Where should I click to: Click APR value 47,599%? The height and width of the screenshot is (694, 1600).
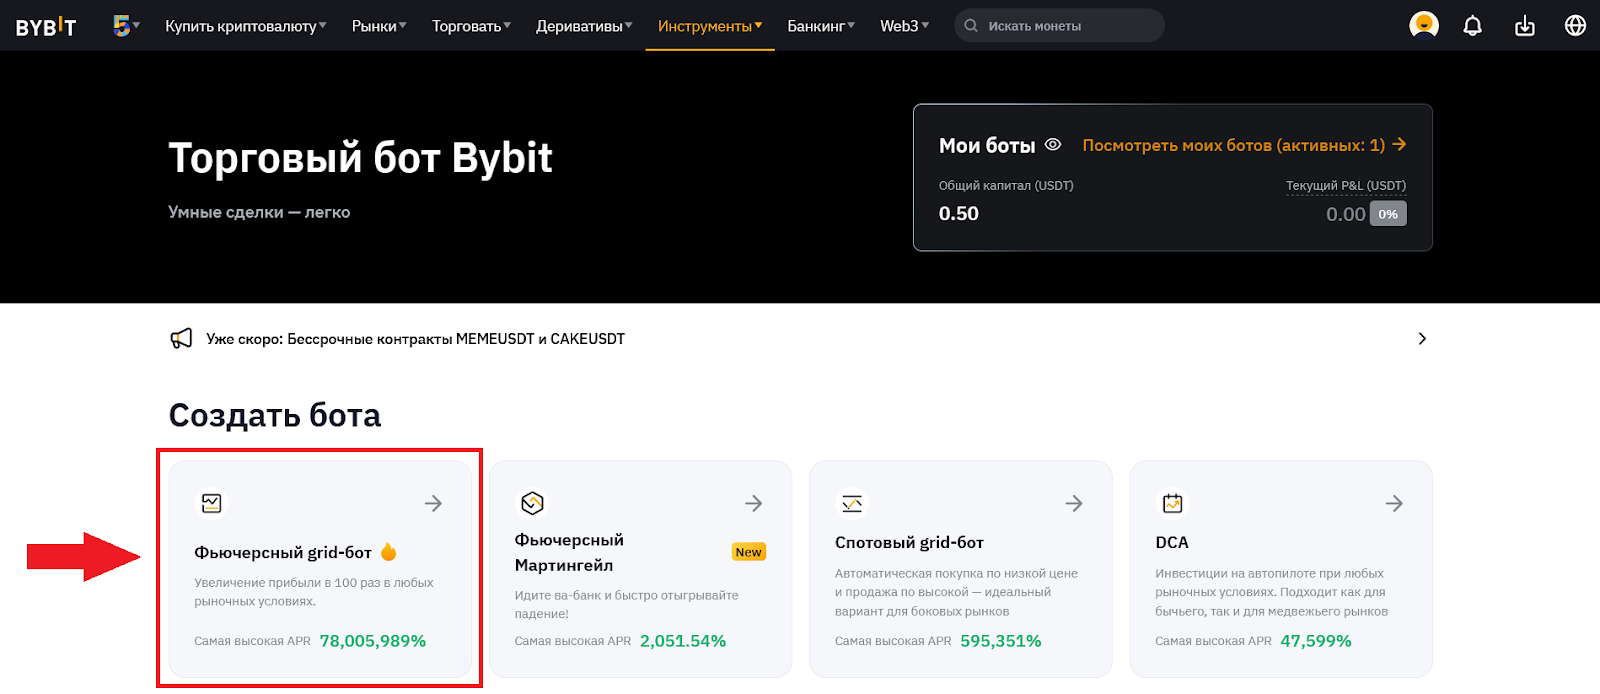(x=1316, y=641)
